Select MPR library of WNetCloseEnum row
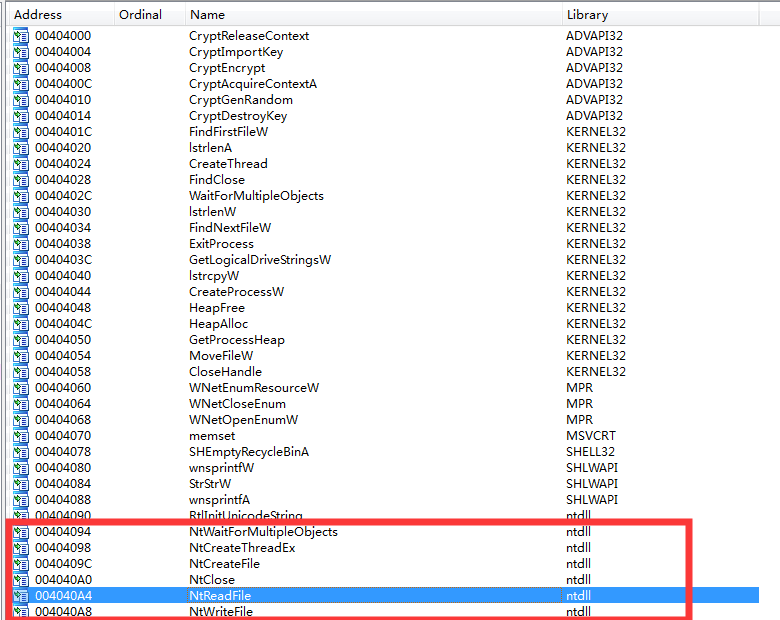The image size is (780, 620). point(580,404)
